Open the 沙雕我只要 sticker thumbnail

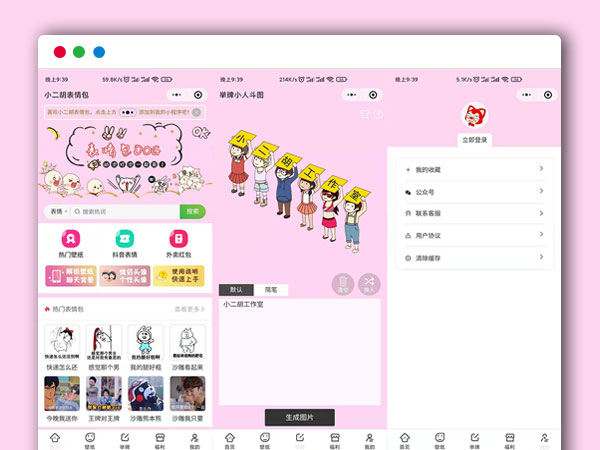188,394
